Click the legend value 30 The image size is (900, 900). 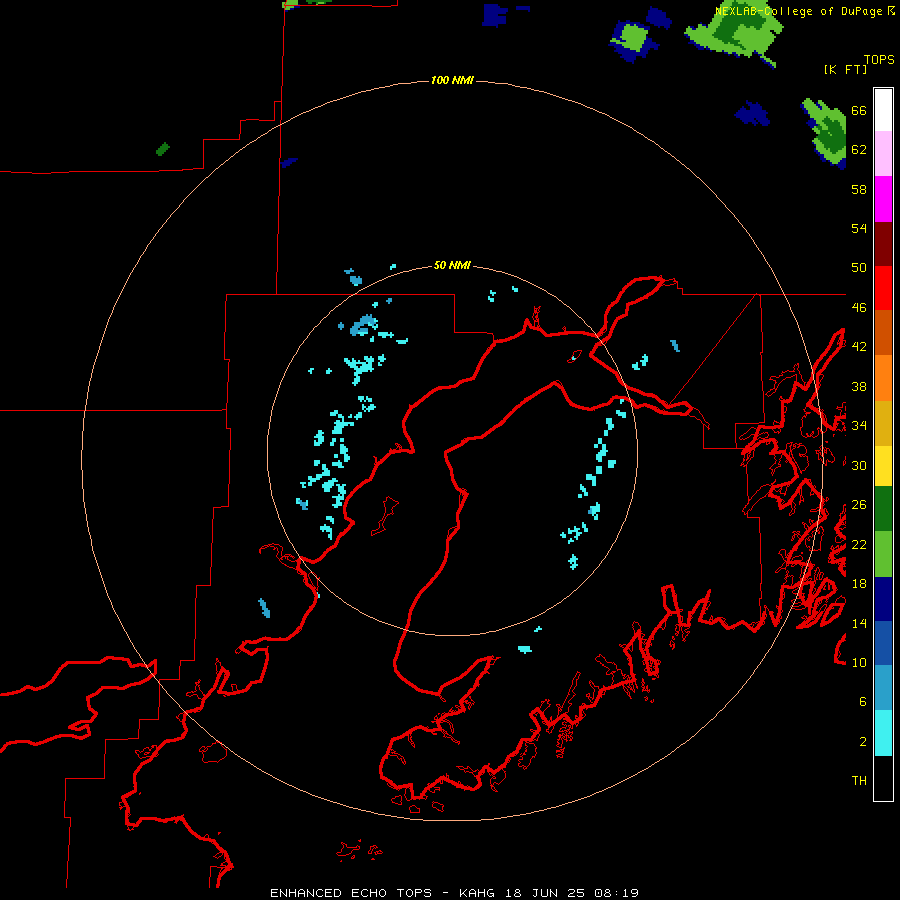point(859,465)
